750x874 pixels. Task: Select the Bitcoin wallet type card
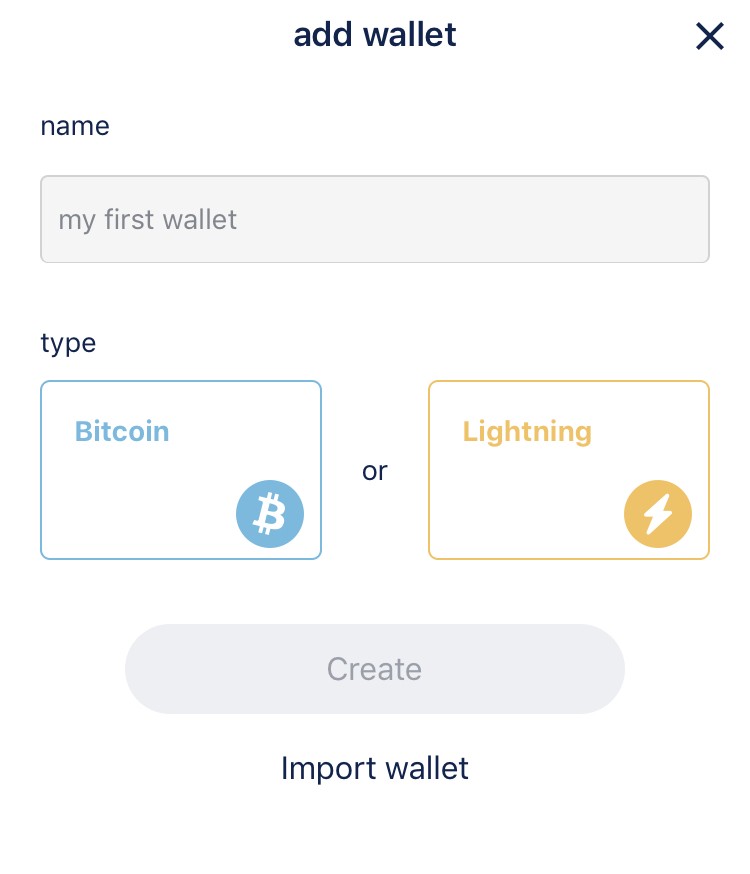(180, 470)
